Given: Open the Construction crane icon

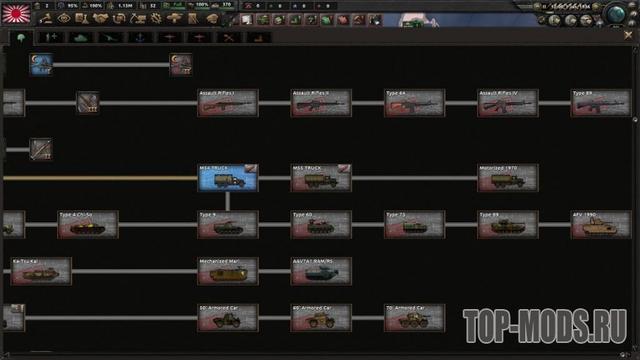Looking at the screenshot, I should [x=138, y=18].
